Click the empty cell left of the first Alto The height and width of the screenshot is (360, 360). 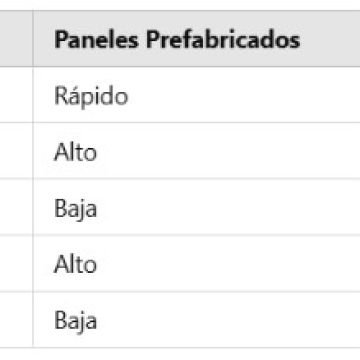[x=16, y=151]
